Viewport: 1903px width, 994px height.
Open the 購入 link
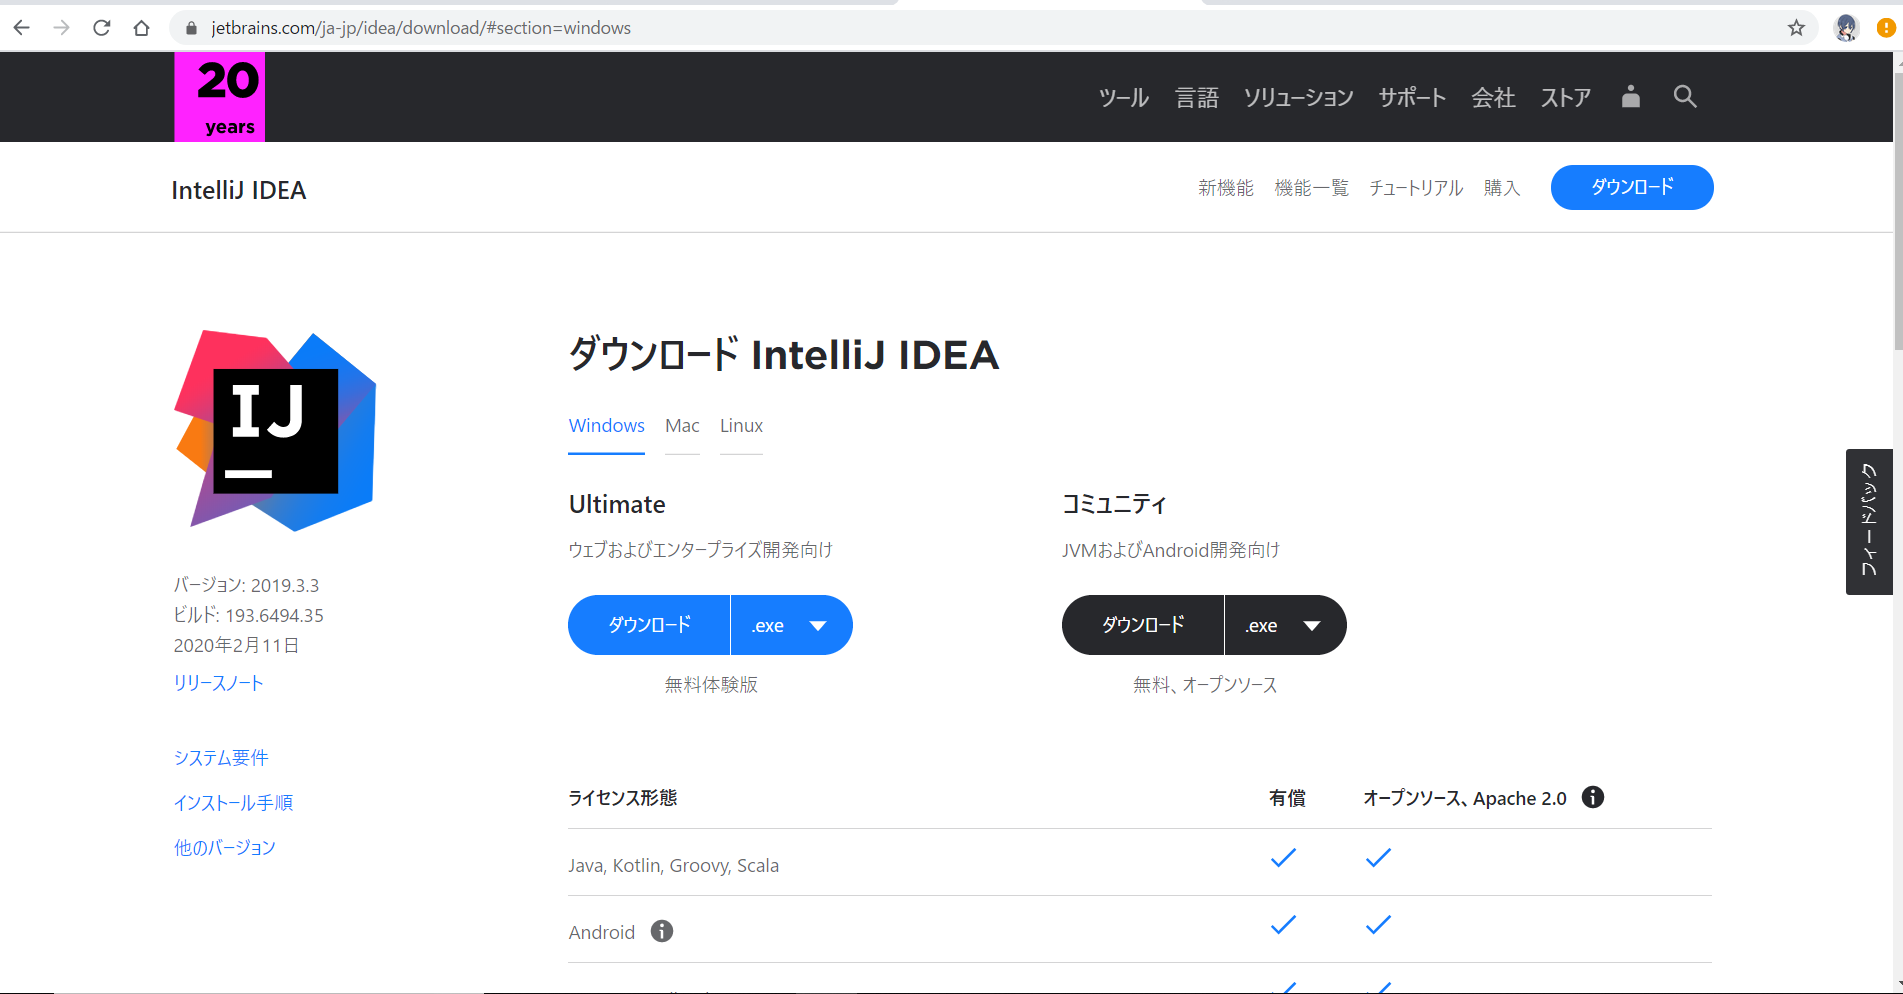[1502, 188]
